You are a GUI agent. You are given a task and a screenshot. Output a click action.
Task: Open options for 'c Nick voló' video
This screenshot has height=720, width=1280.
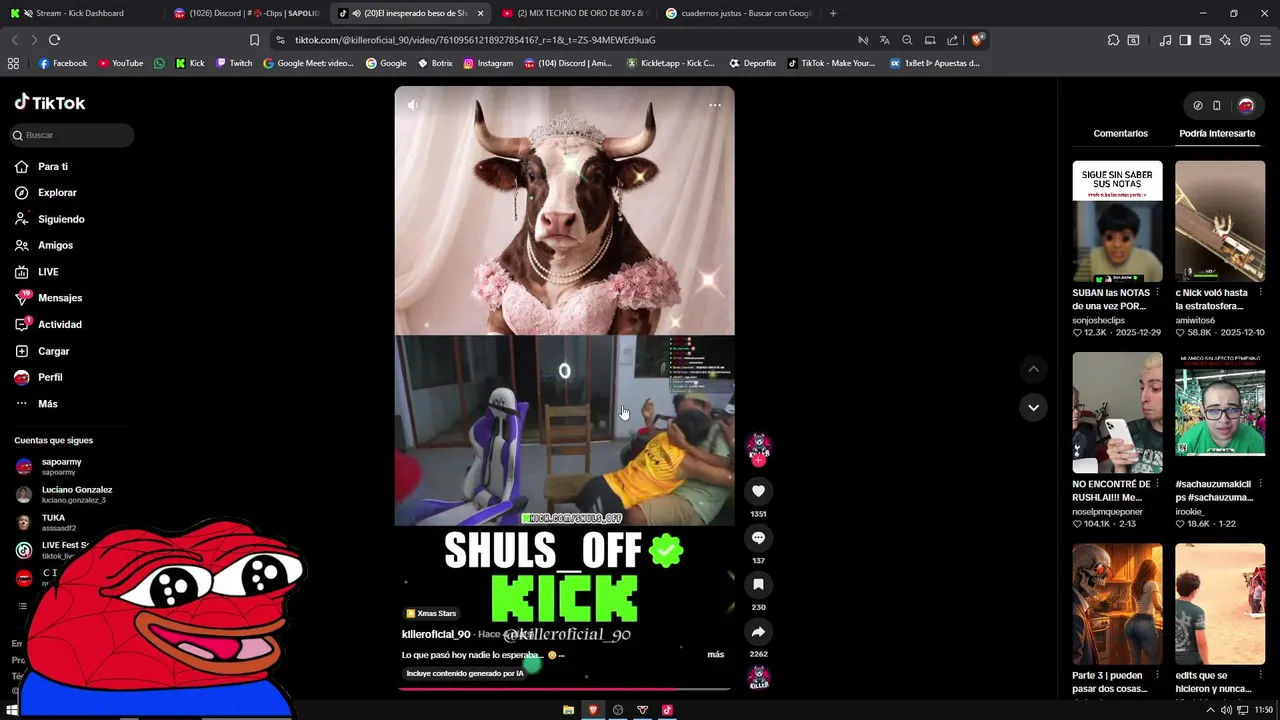pyautogui.click(x=1260, y=293)
